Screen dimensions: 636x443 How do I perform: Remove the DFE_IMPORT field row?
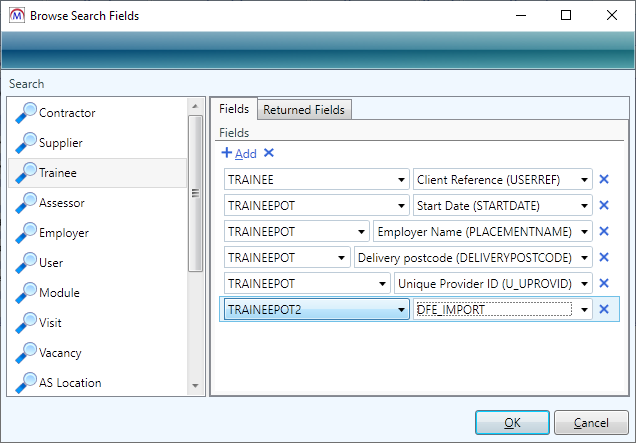point(603,309)
